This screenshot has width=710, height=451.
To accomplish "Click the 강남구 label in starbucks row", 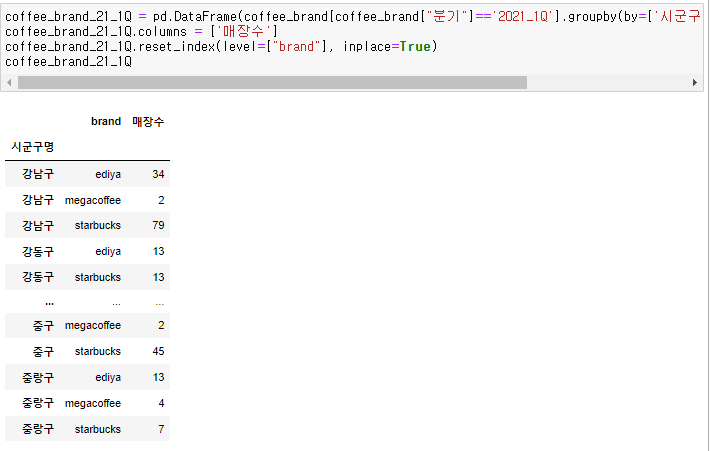I will [38, 225].
